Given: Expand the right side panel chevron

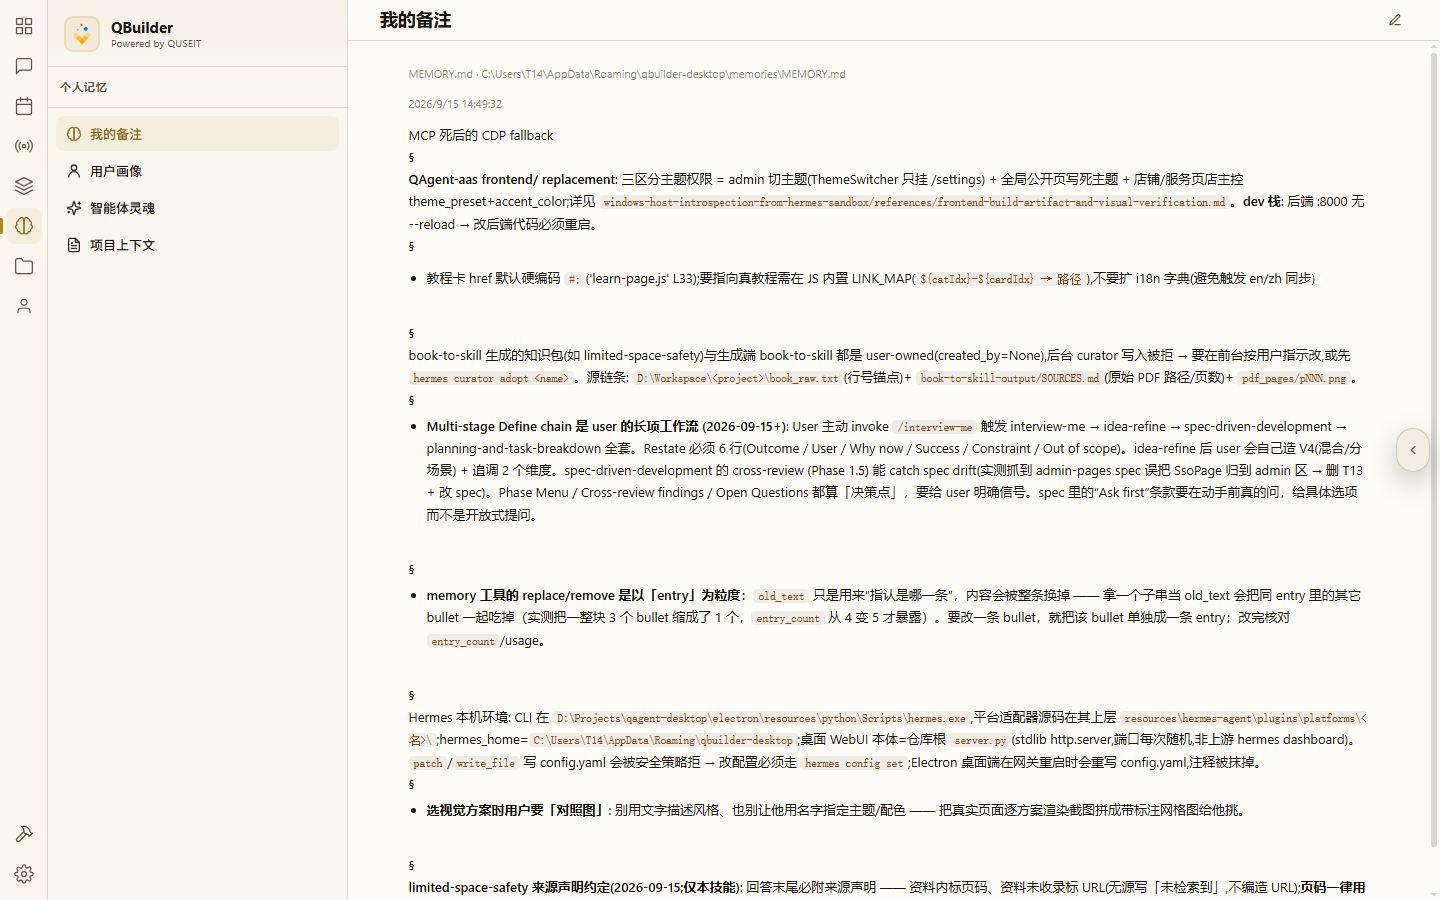Looking at the screenshot, I should point(1413,450).
